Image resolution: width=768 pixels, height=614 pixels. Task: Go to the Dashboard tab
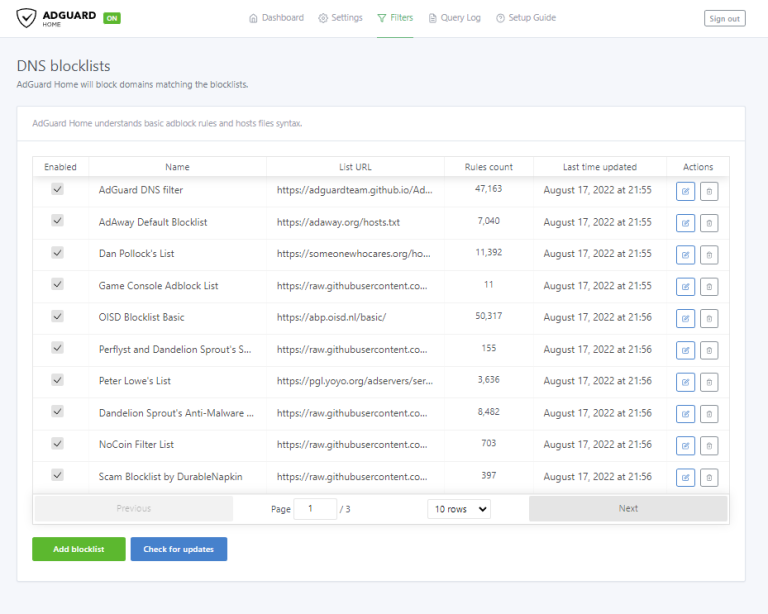point(276,18)
